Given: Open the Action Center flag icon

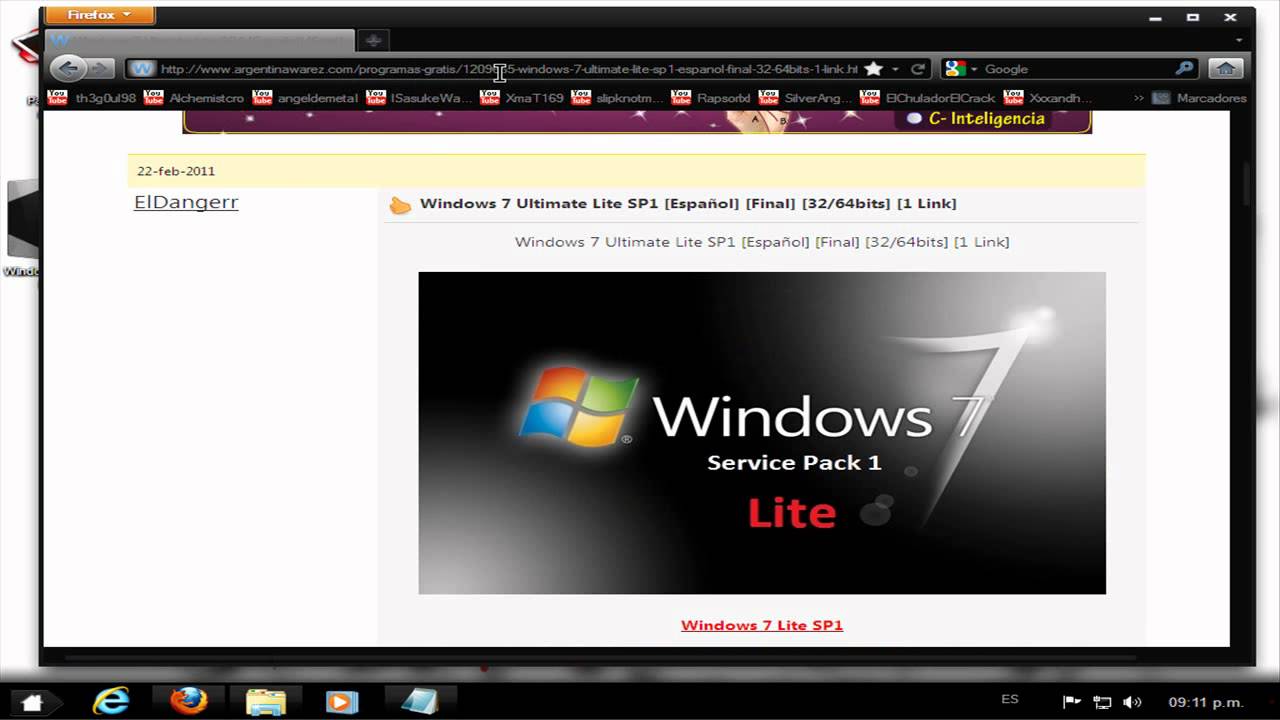Looking at the screenshot, I should [x=1070, y=702].
